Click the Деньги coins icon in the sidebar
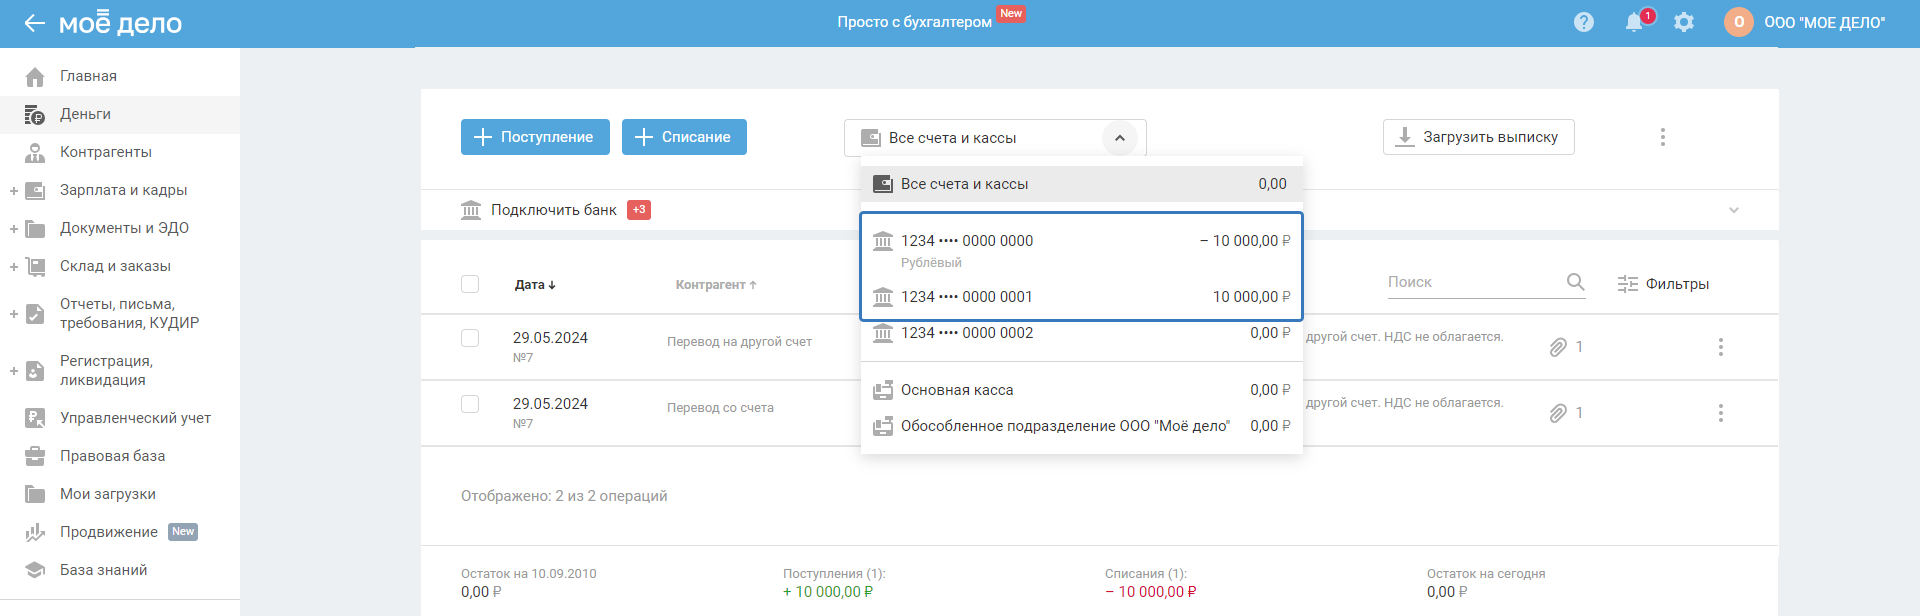 coord(35,114)
